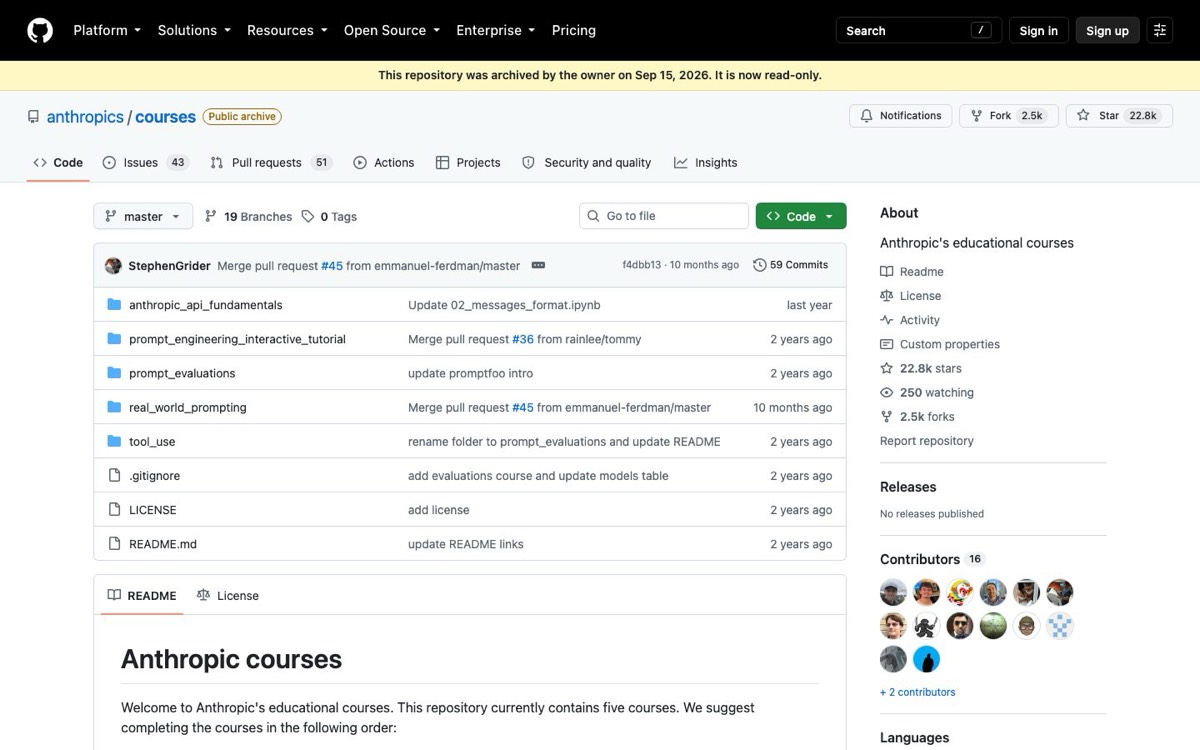Switch to the Projects tab
Viewport: 1200px width, 750px height.
pyautogui.click(x=468, y=162)
